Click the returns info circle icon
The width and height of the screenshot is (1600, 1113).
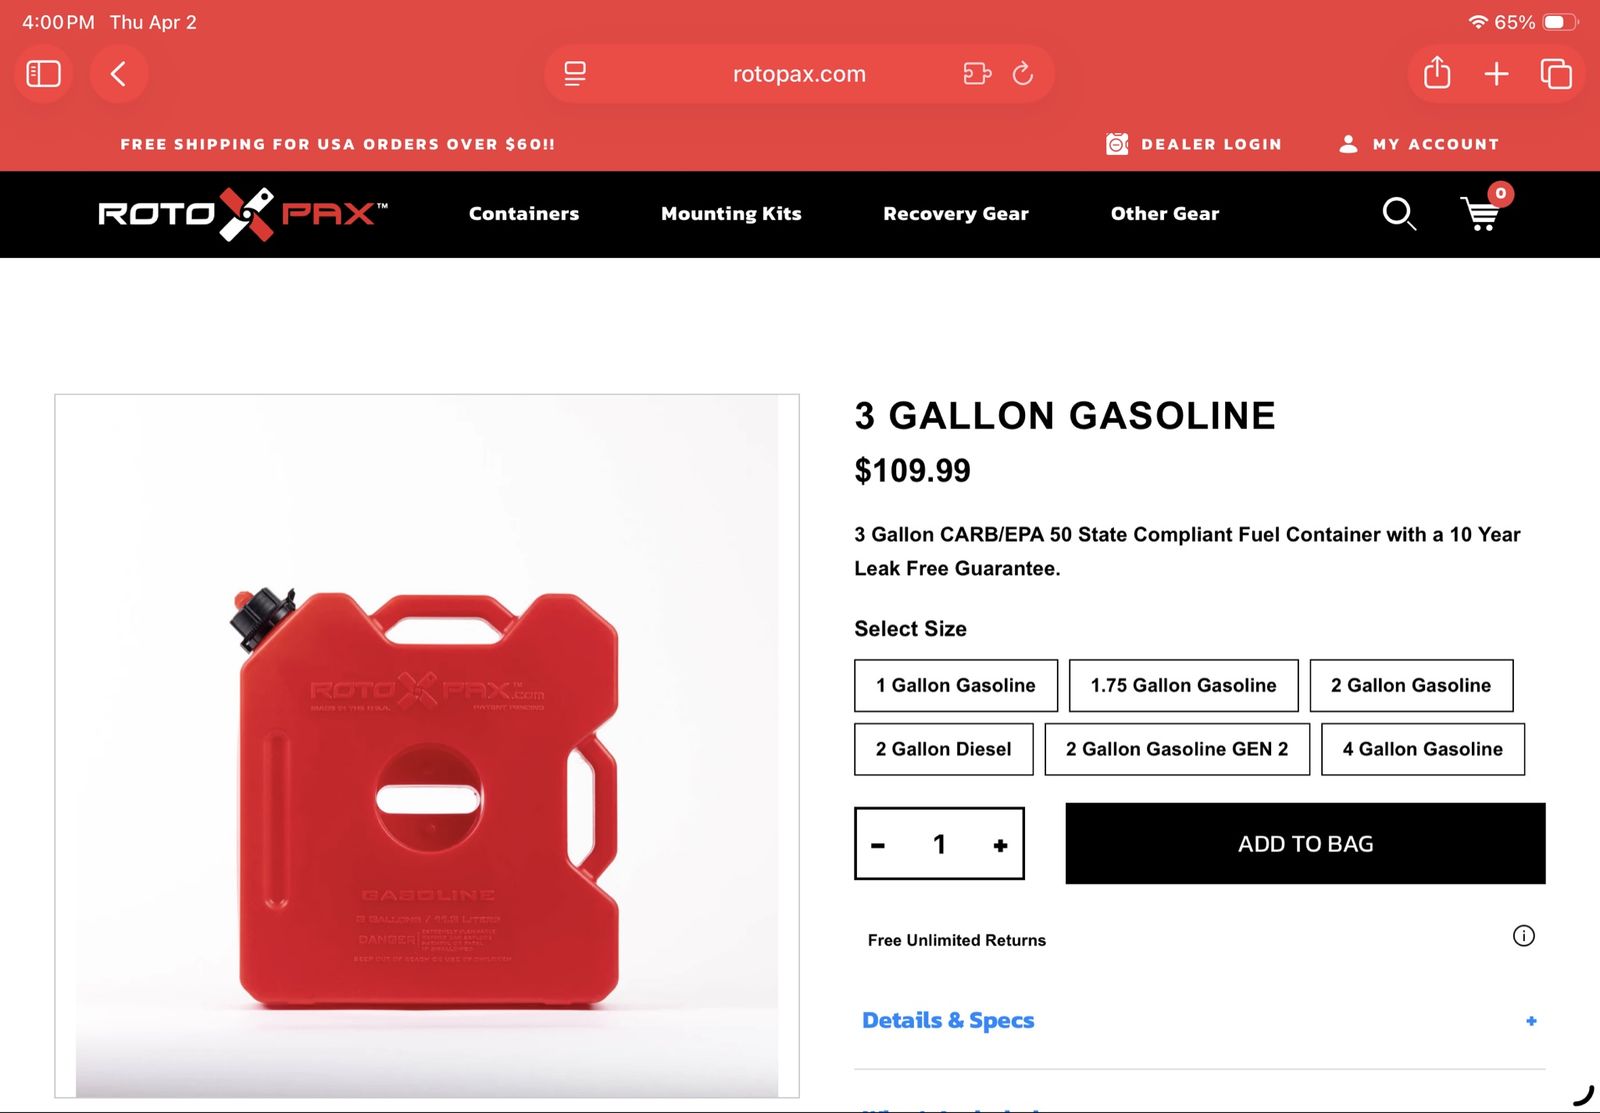(1523, 936)
